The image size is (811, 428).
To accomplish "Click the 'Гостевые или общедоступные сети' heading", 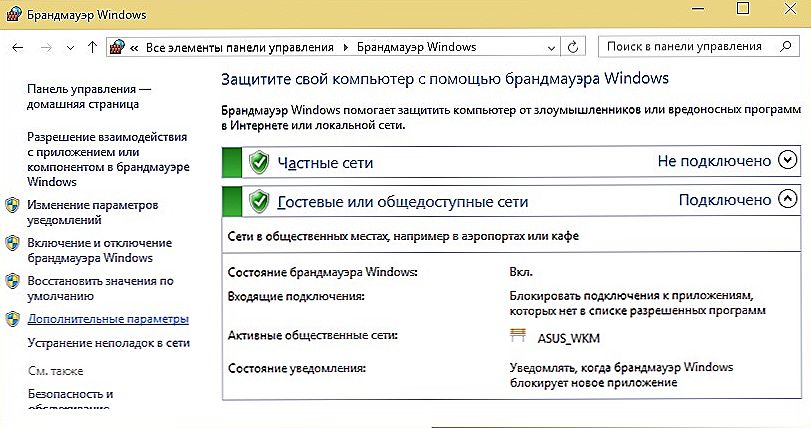I will [x=403, y=202].
